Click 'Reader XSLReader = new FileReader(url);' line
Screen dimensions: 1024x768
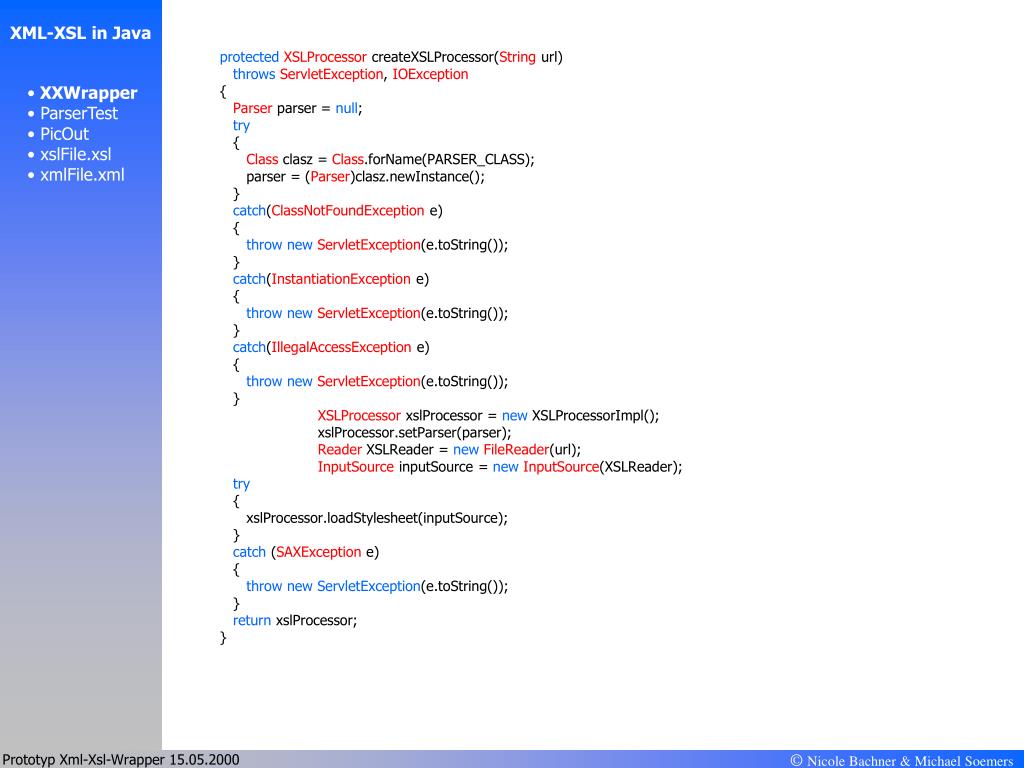pos(449,449)
